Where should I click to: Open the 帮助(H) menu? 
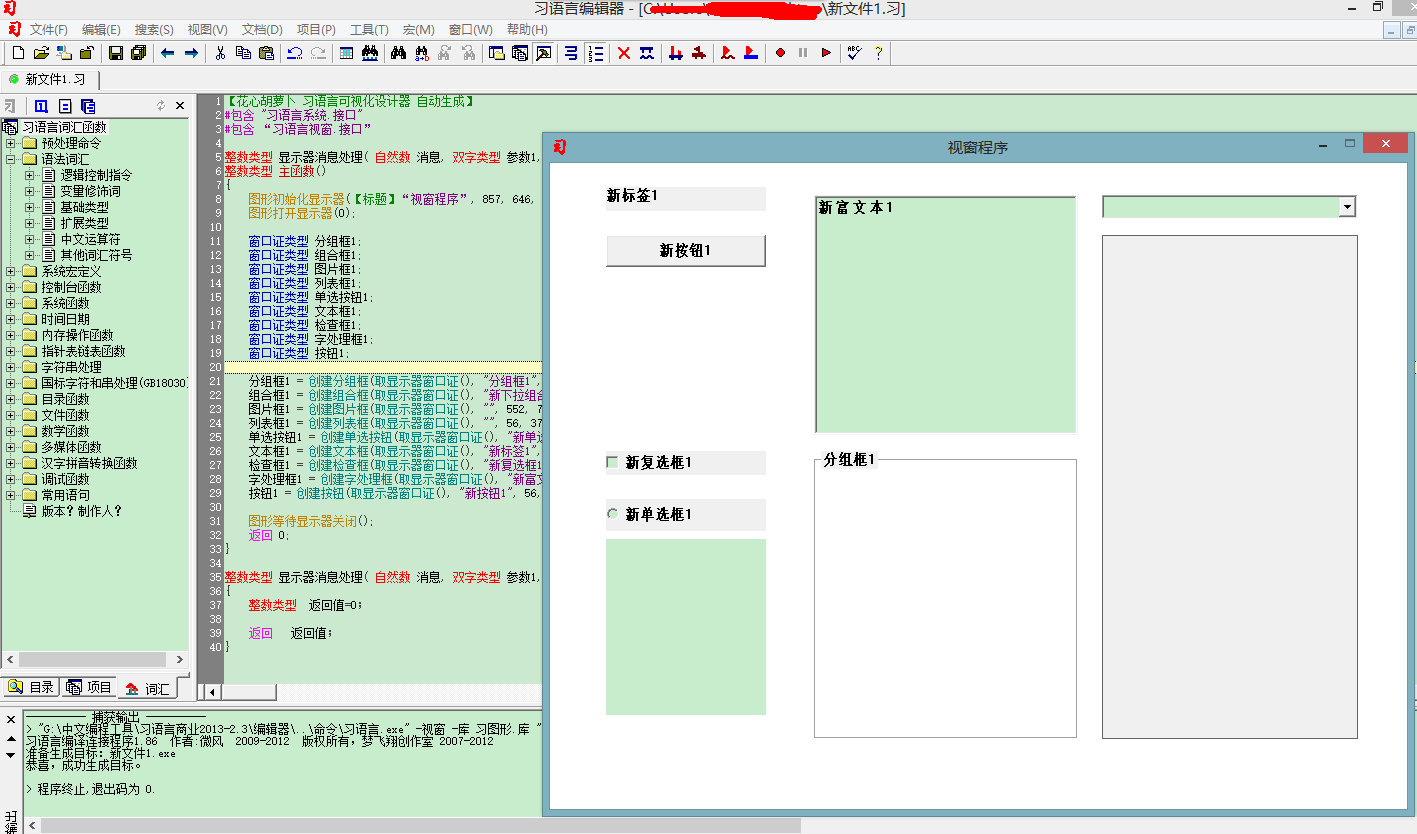click(x=527, y=30)
